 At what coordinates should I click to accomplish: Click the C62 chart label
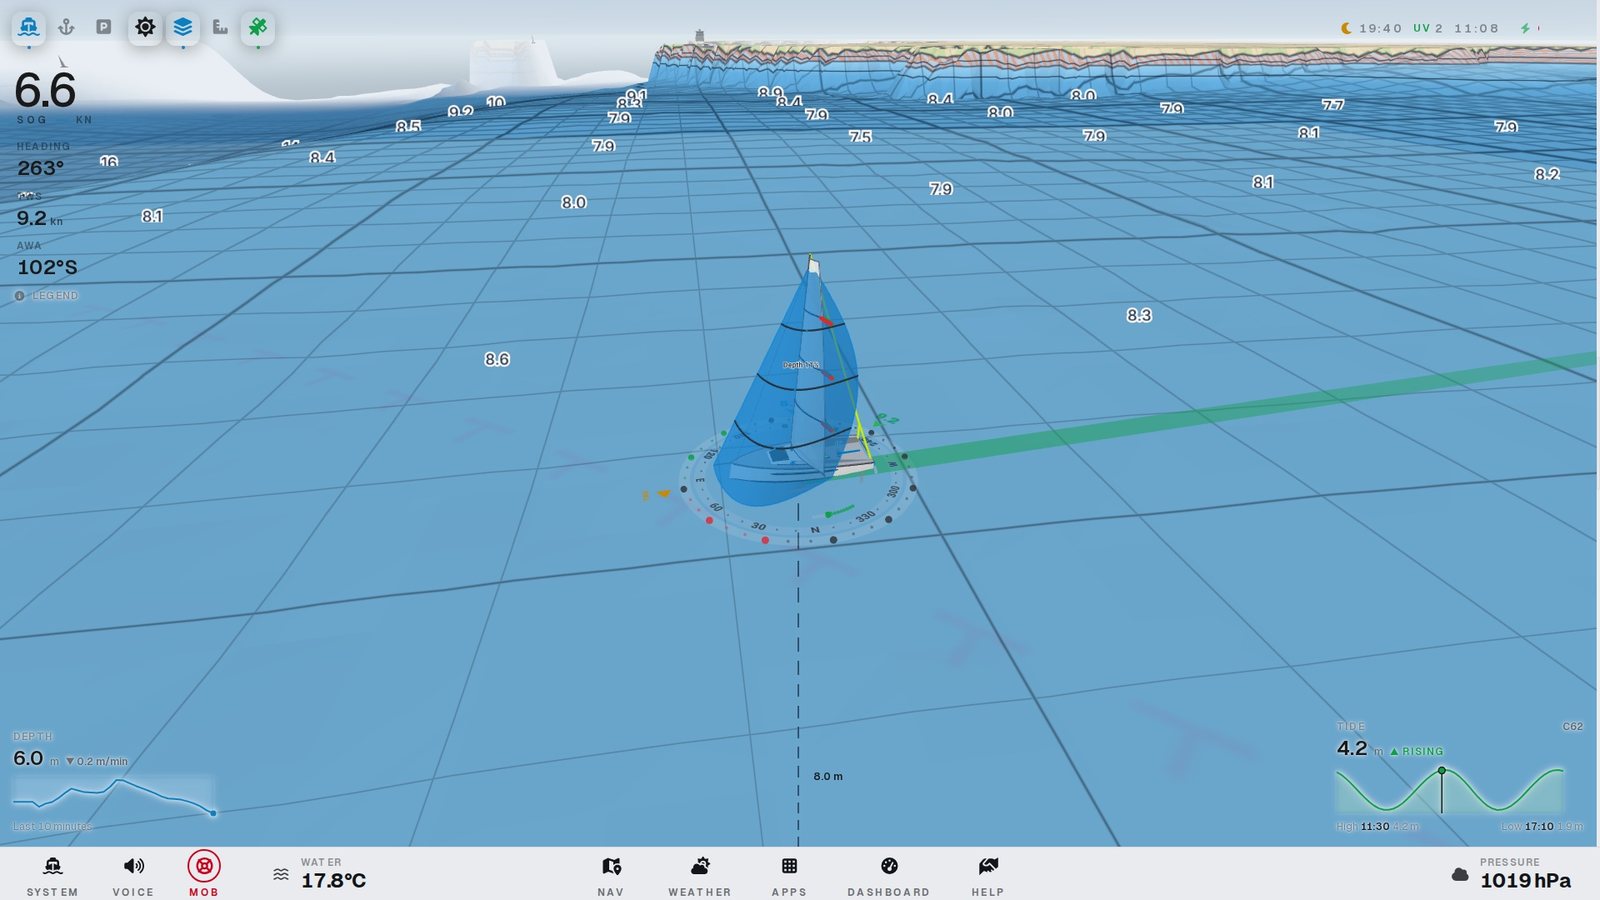click(1572, 727)
